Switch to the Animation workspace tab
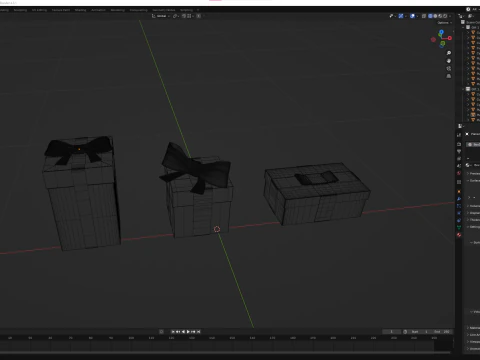Image resolution: width=480 pixels, height=360 pixels. (x=98, y=10)
